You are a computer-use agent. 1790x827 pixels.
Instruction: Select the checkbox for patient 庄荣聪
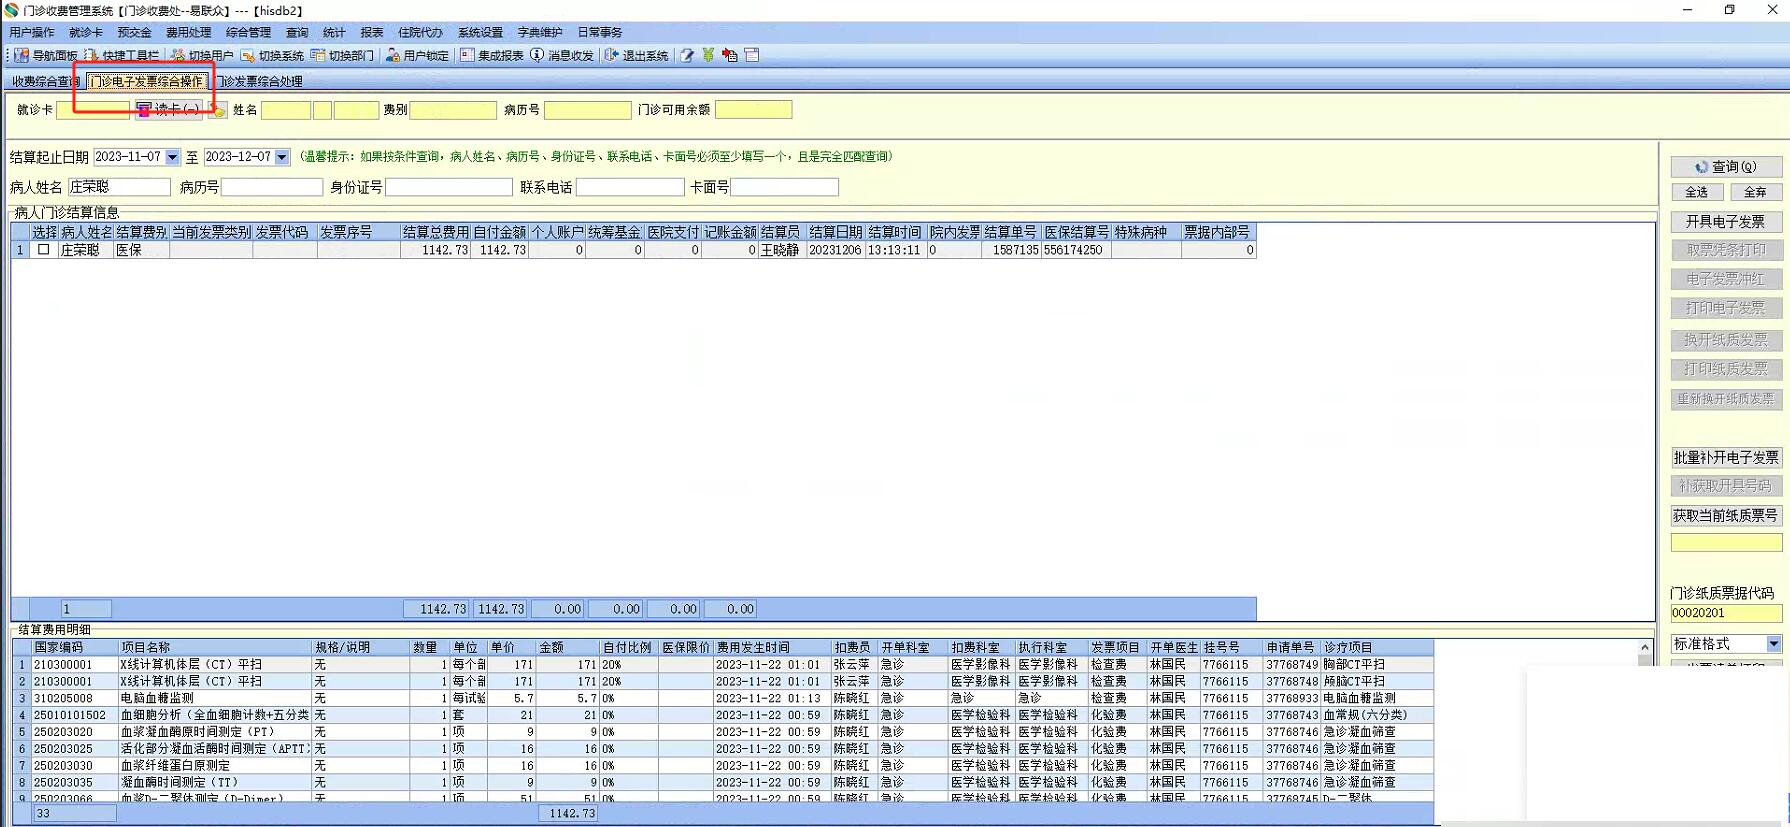[43, 250]
